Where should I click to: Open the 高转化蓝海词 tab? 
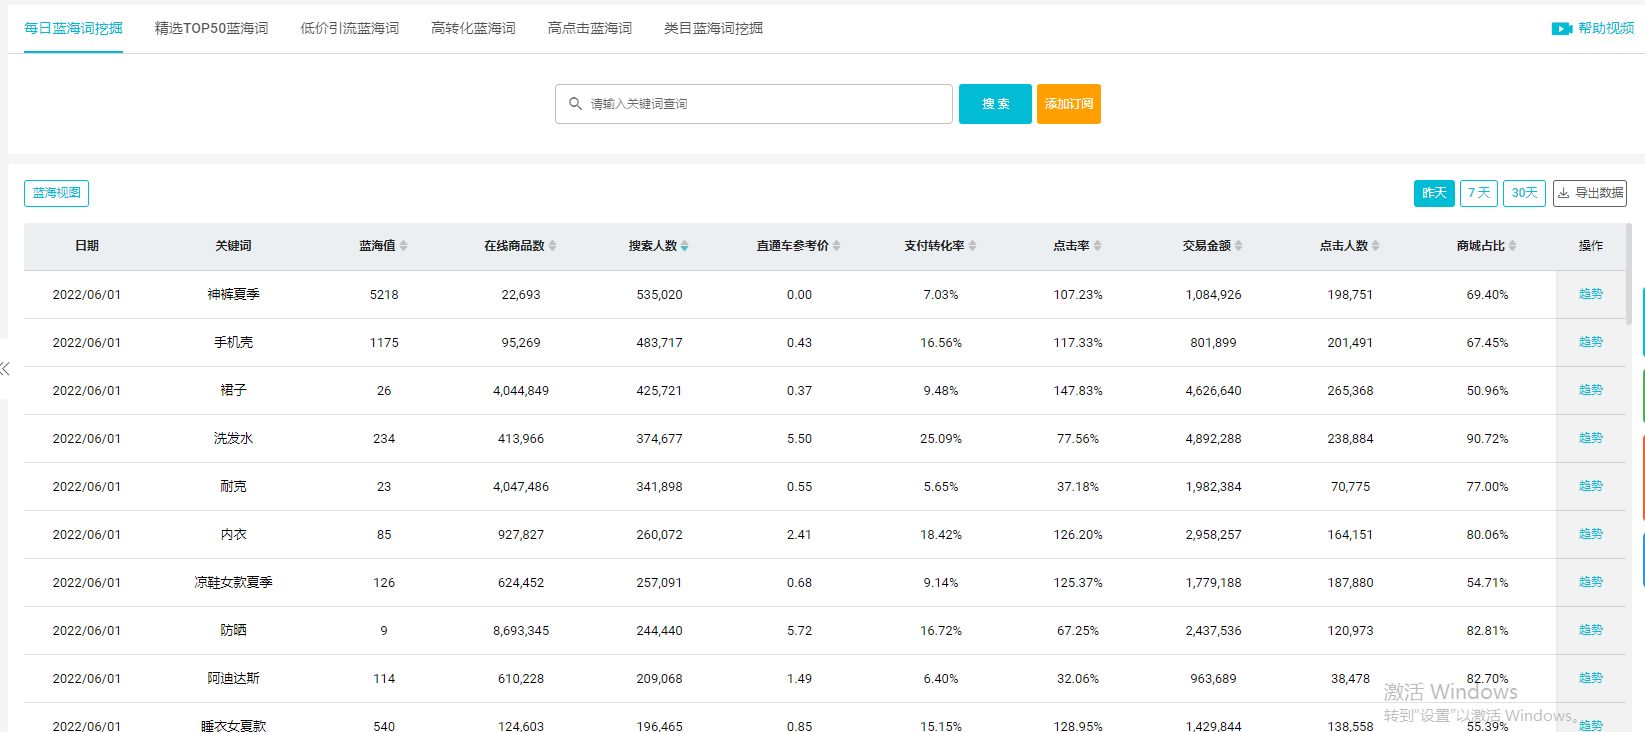(x=473, y=29)
